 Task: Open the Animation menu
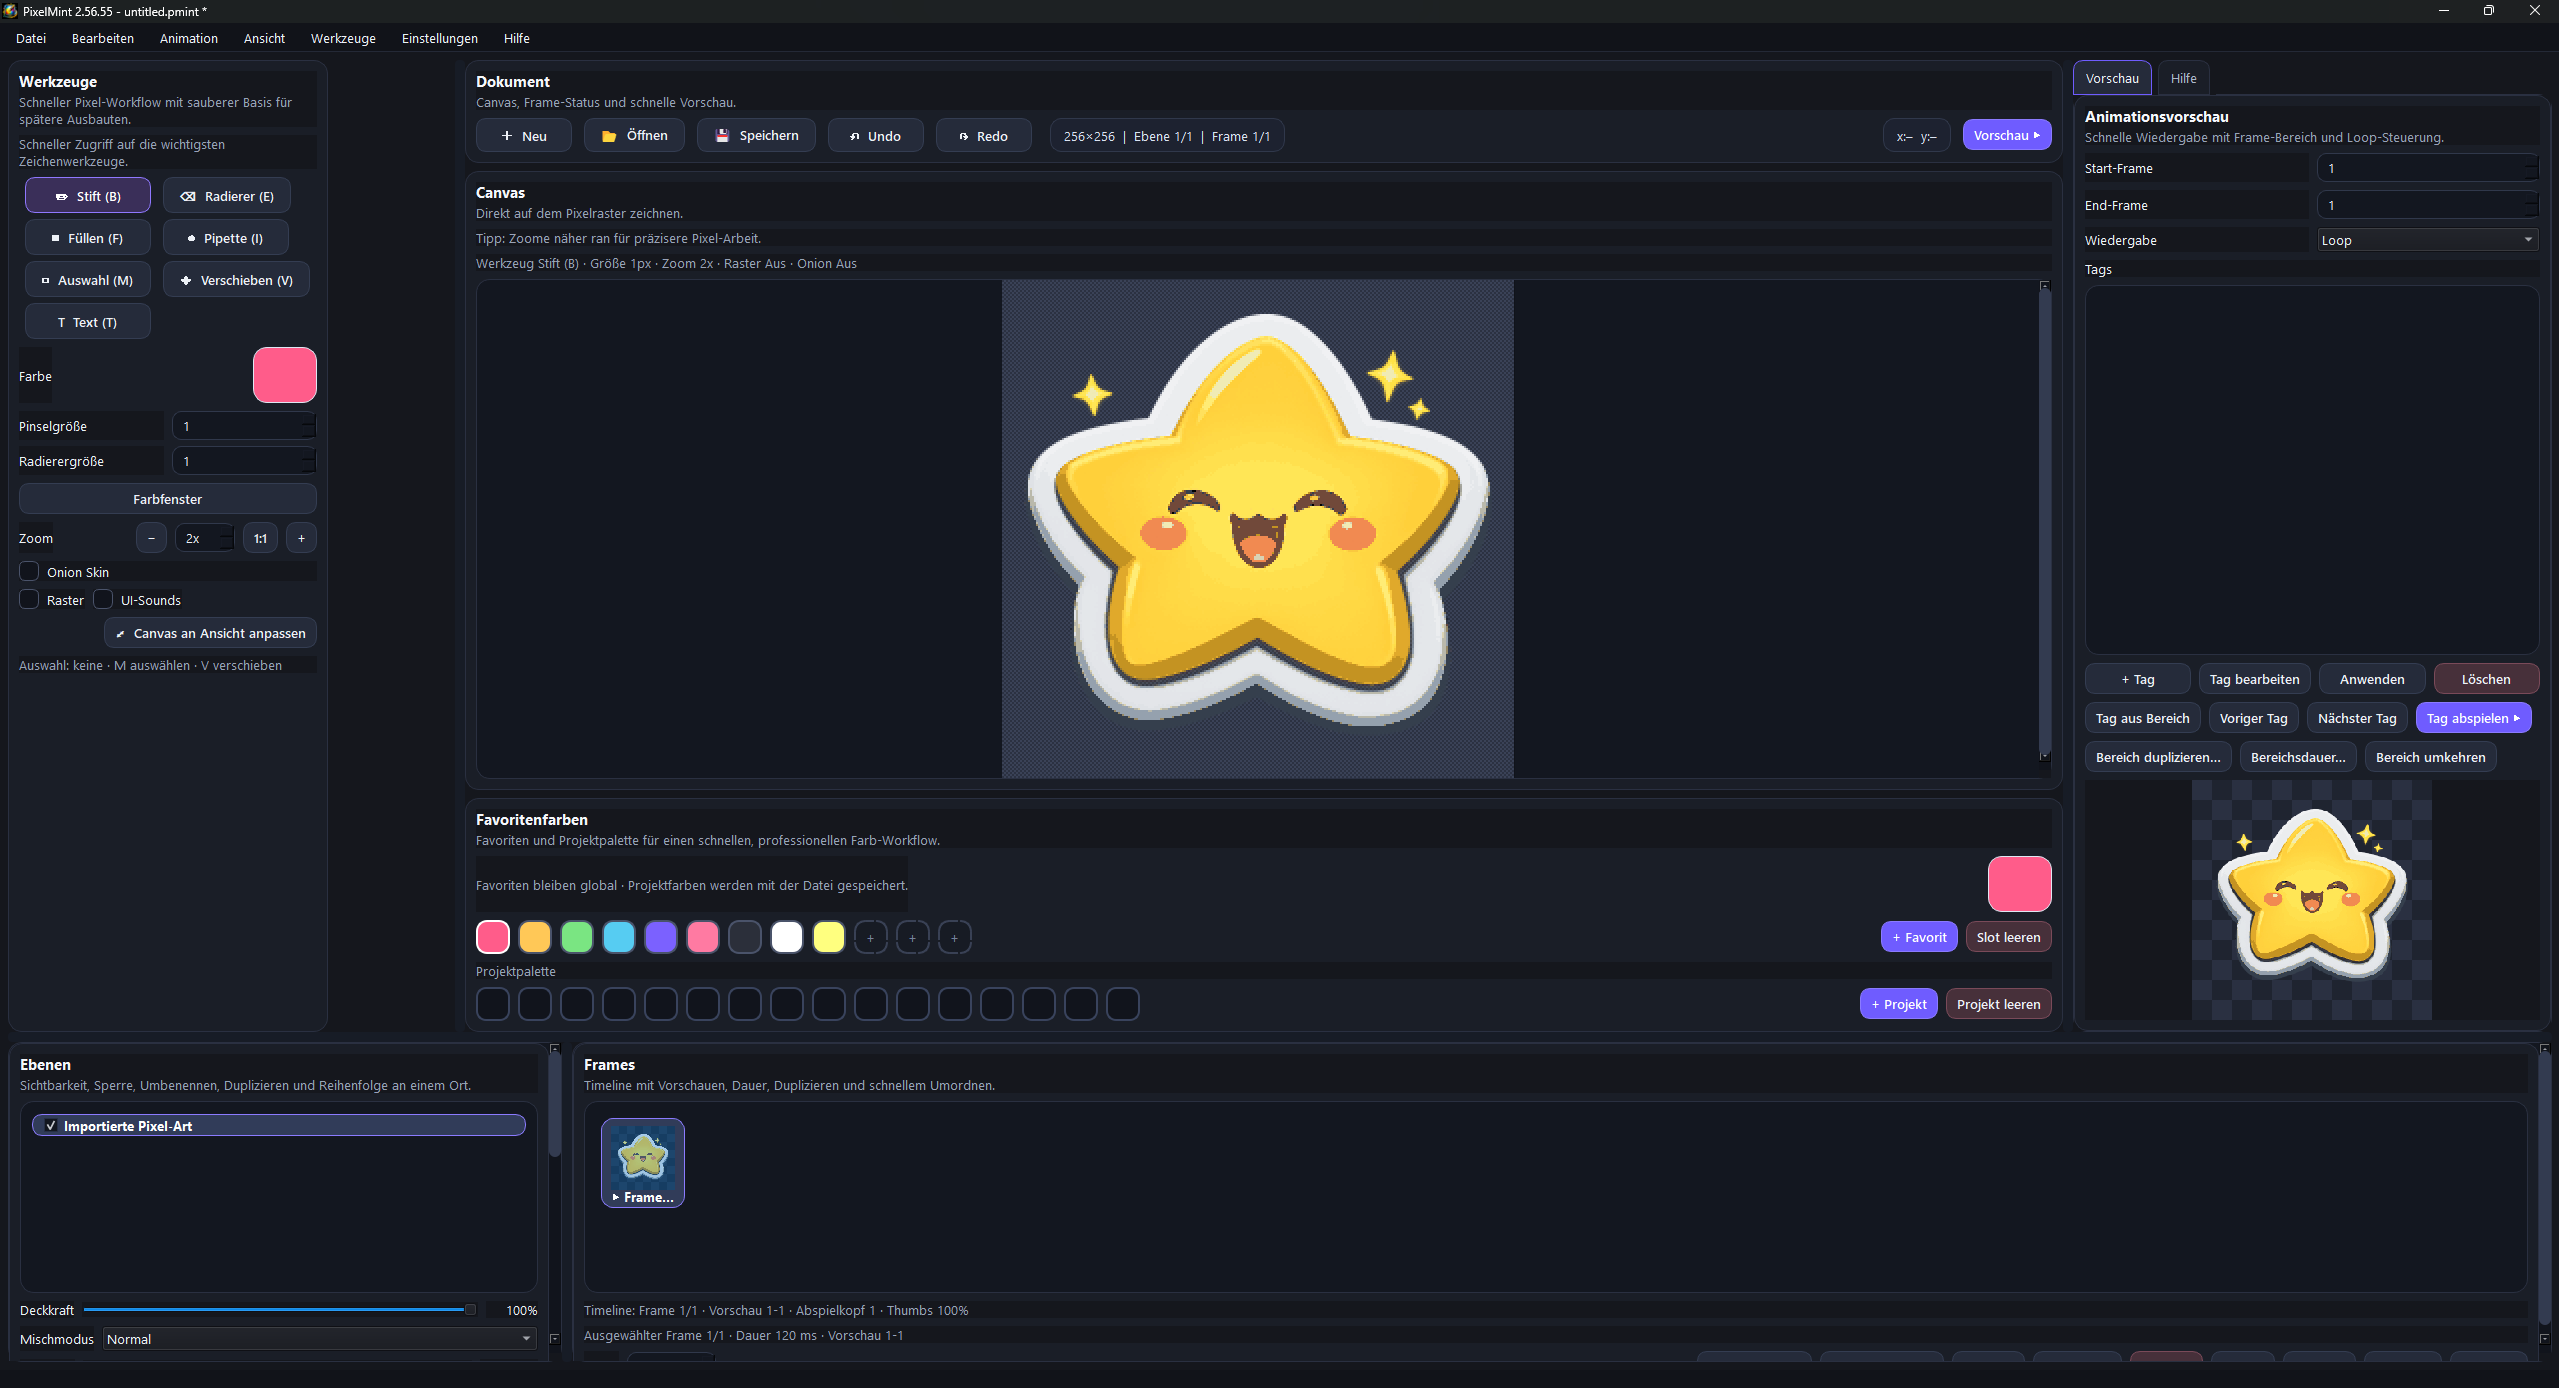pos(188,38)
